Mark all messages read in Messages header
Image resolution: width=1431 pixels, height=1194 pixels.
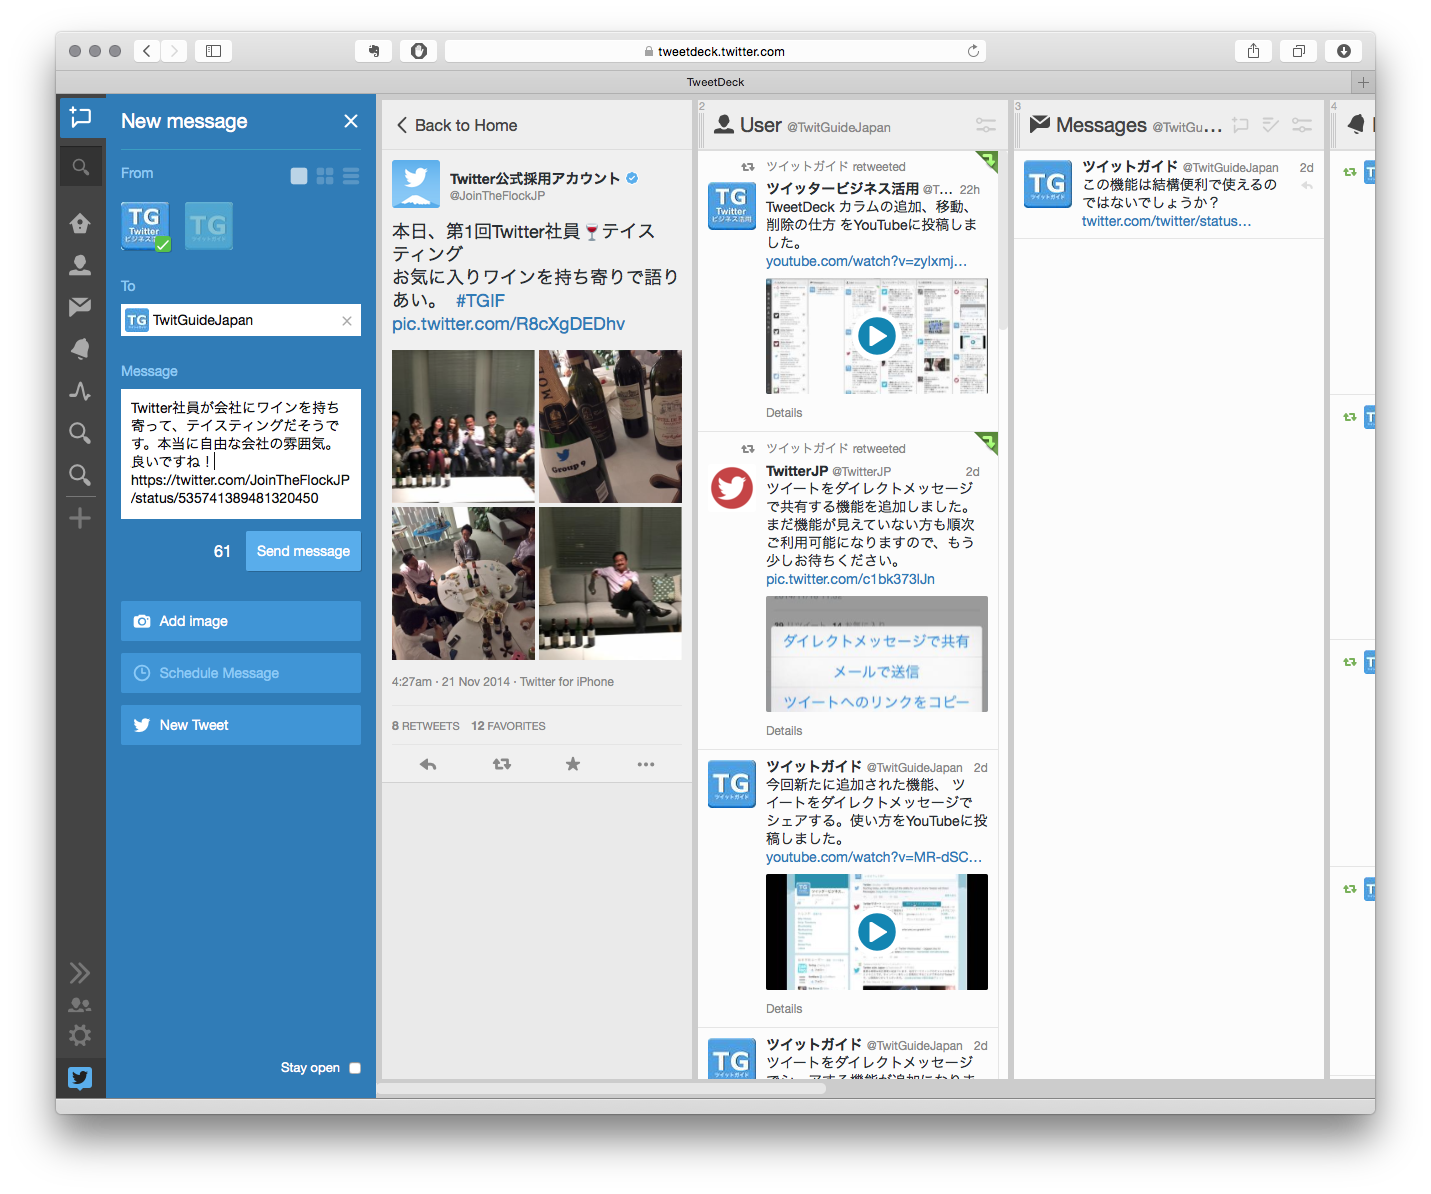(1271, 125)
